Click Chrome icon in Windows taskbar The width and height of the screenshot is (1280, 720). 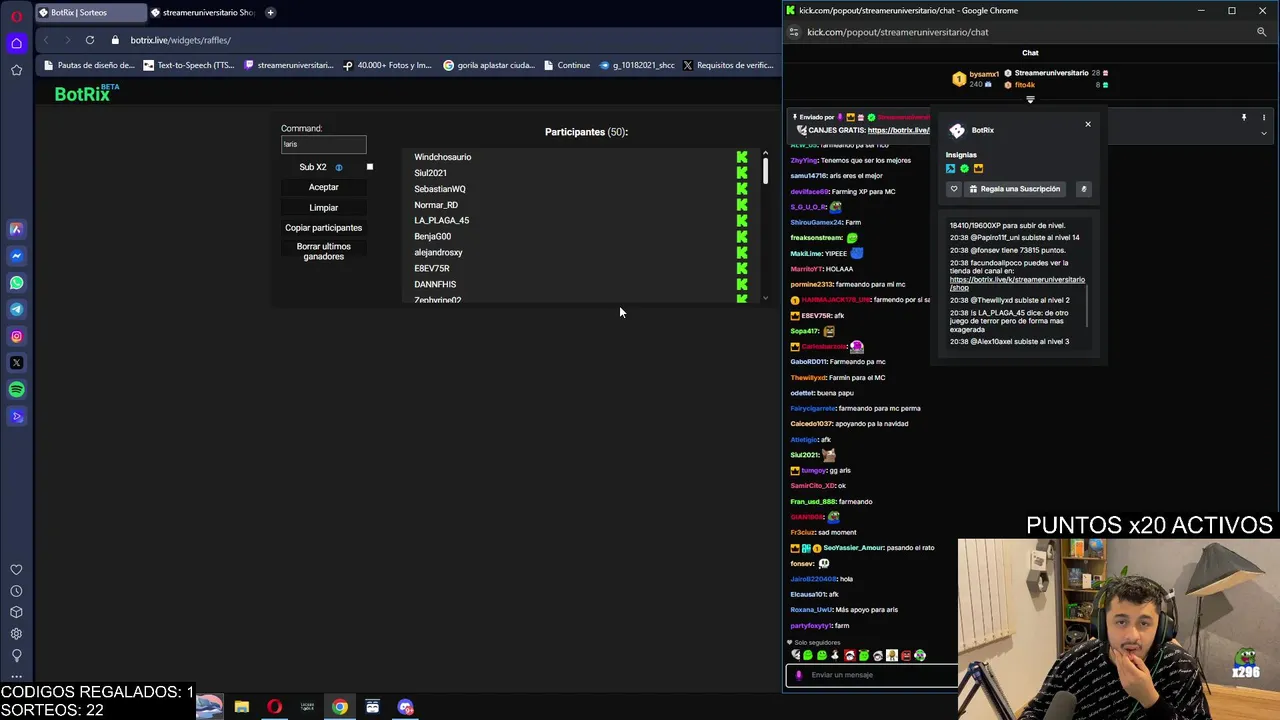(340, 707)
